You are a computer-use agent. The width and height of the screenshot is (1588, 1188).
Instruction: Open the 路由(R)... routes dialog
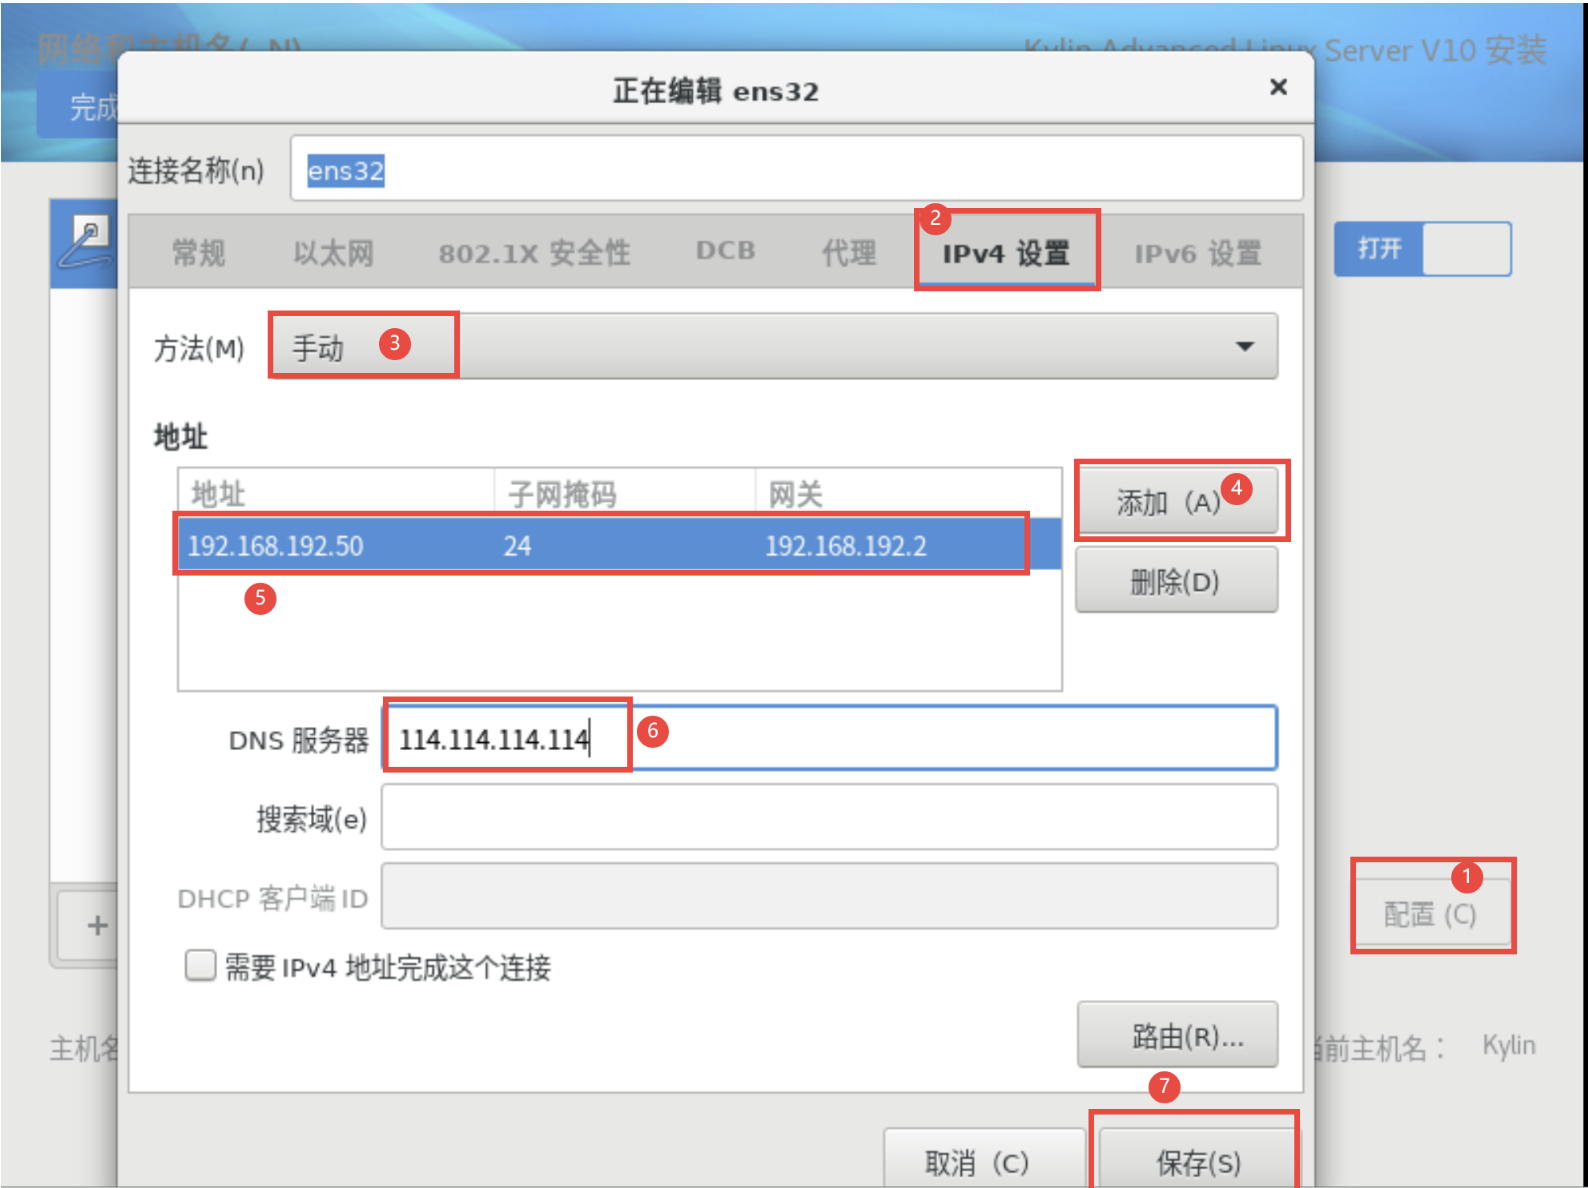point(1177,1036)
